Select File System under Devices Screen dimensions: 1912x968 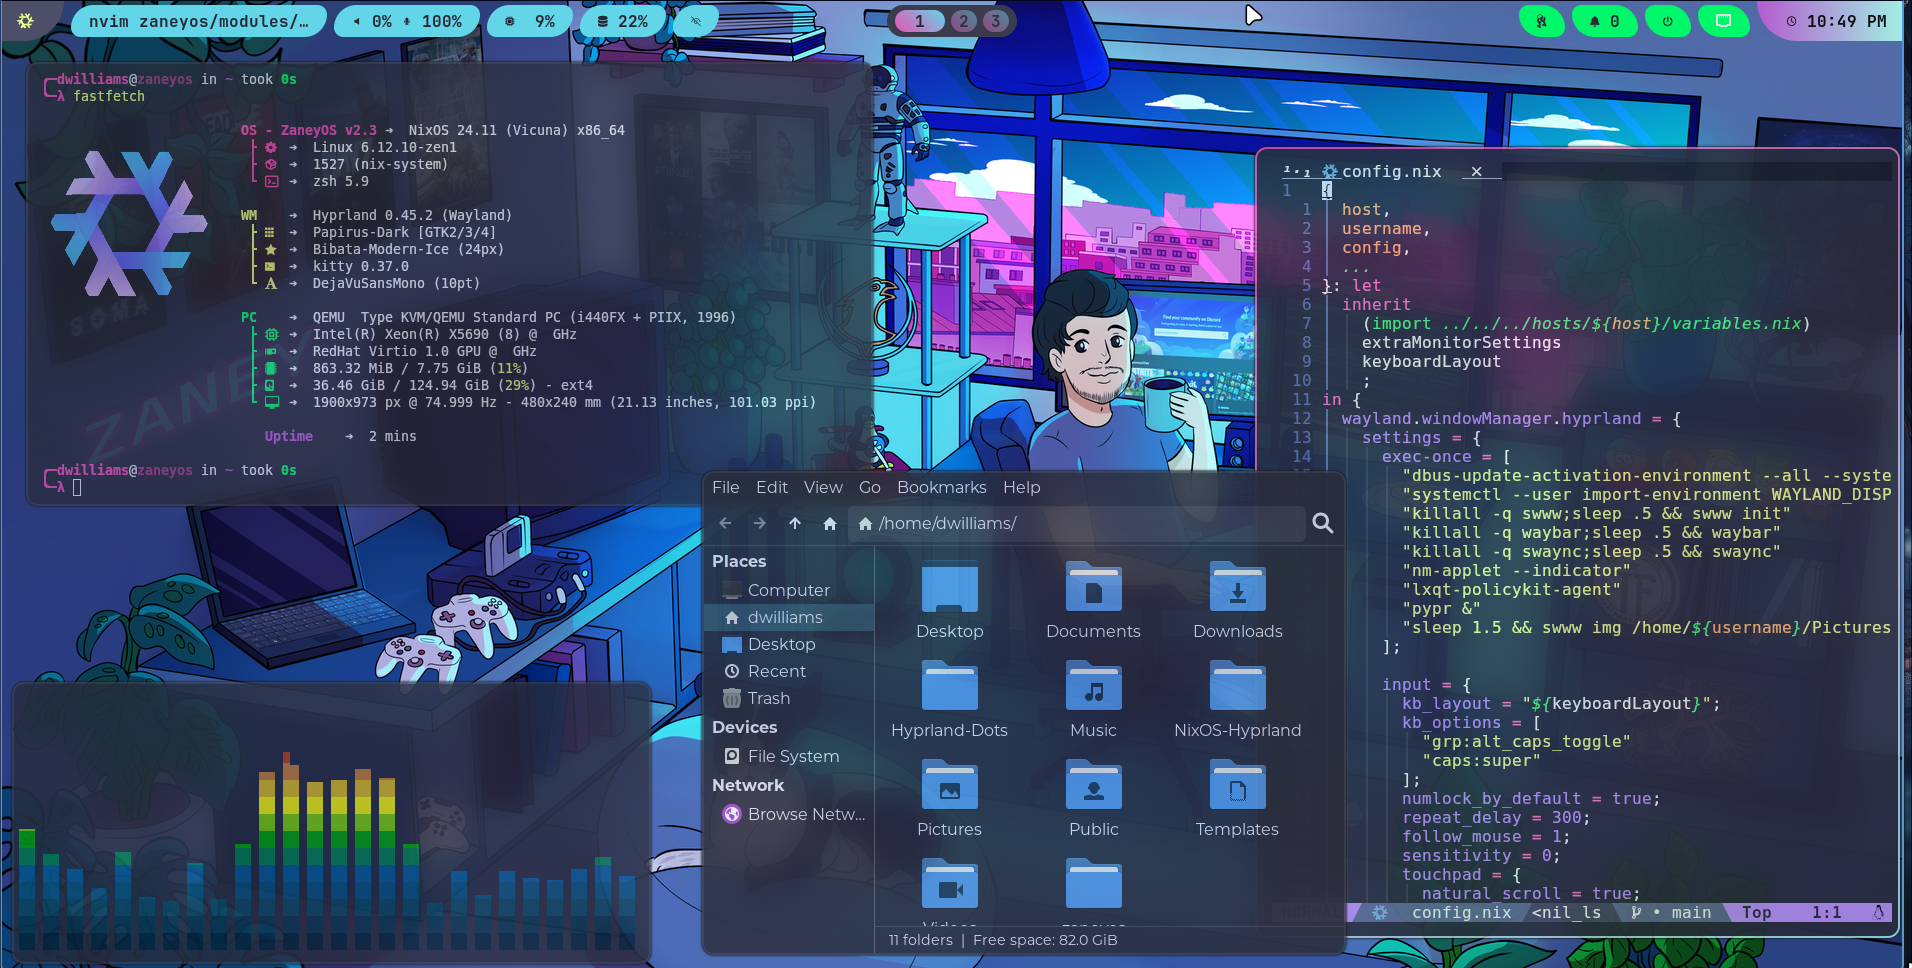click(792, 756)
